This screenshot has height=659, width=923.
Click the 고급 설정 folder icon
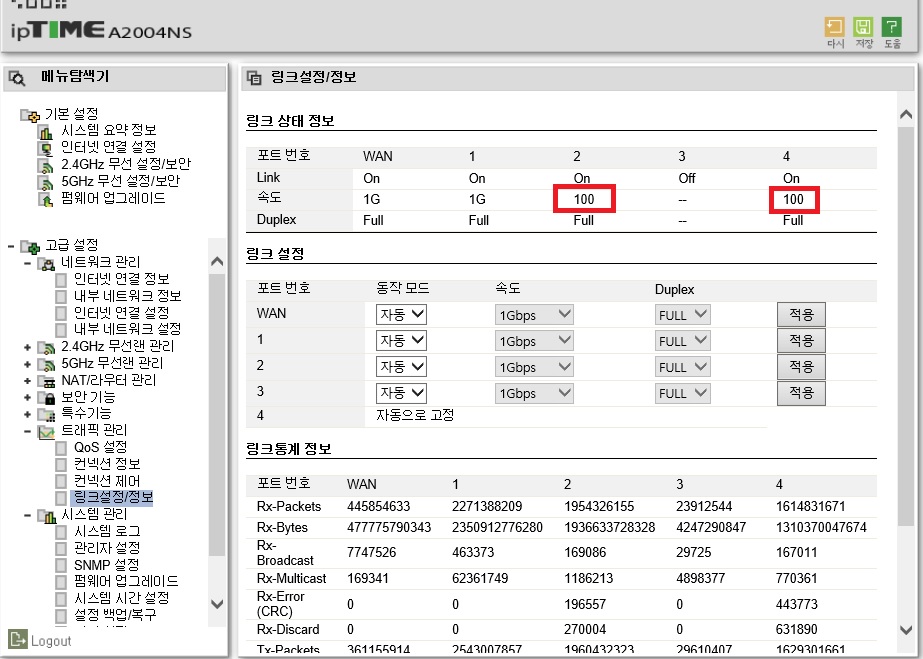(x=30, y=246)
